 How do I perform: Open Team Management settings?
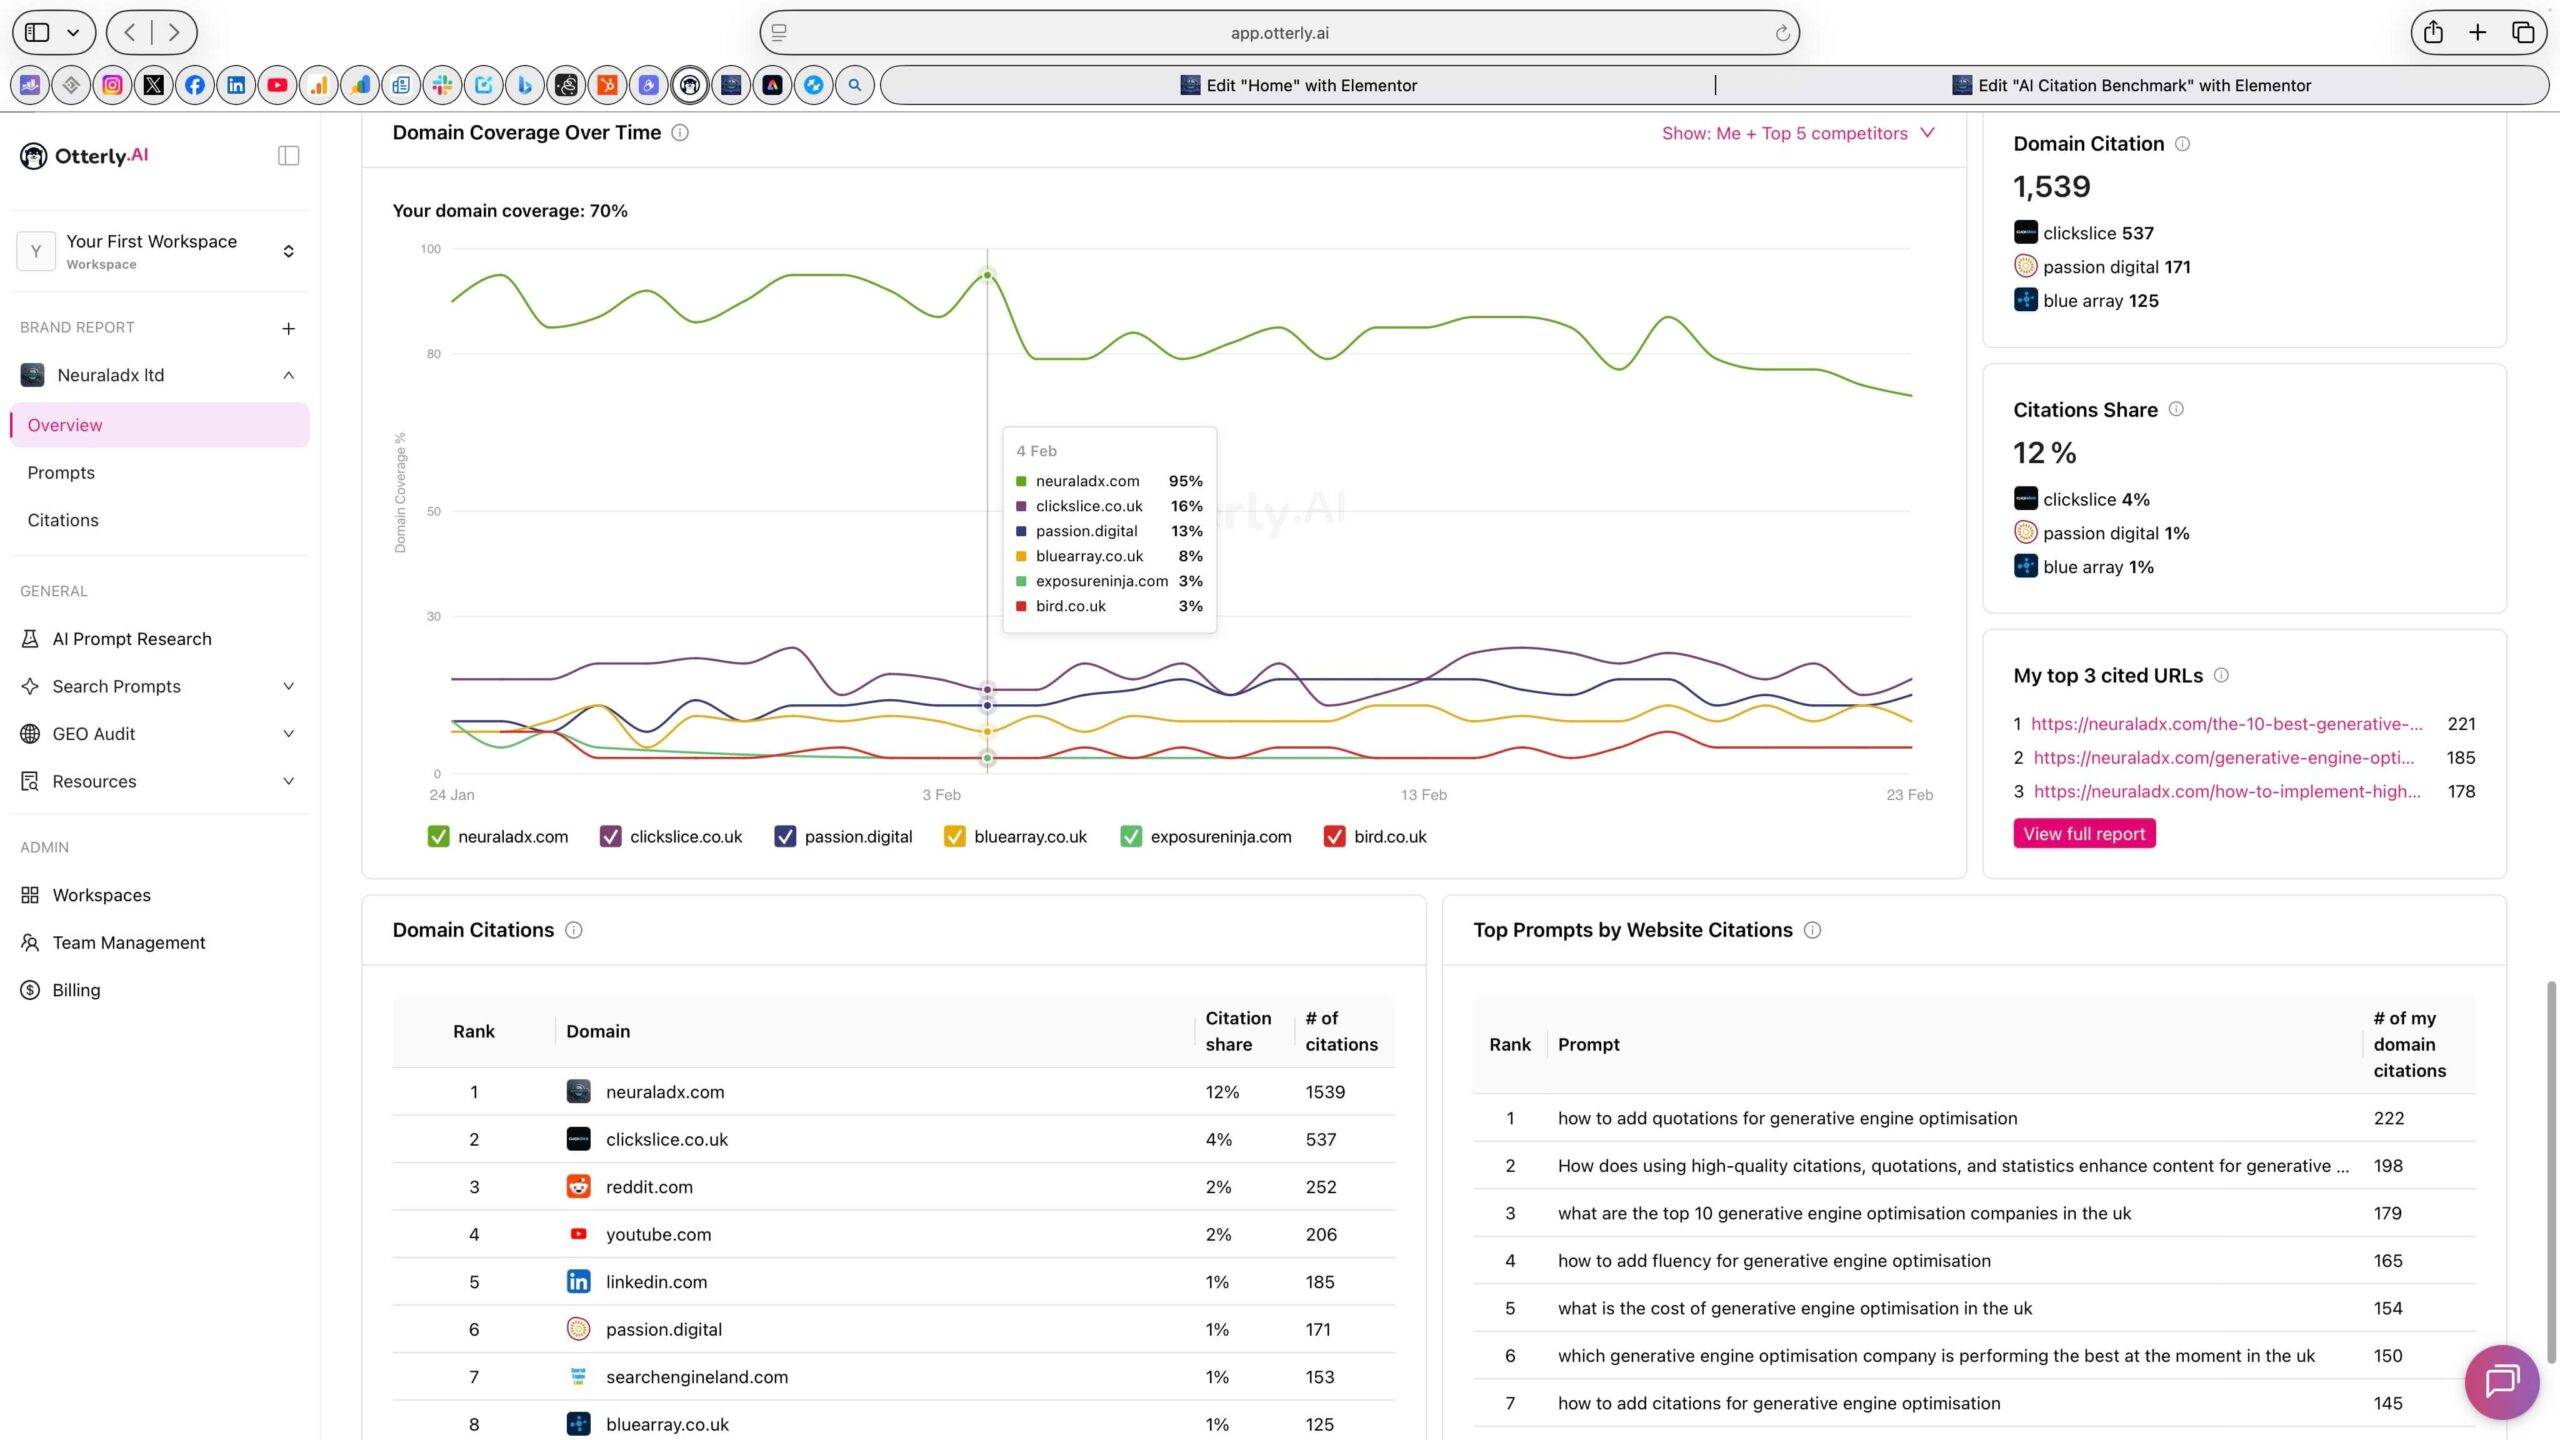pyautogui.click(x=128, y=942)
